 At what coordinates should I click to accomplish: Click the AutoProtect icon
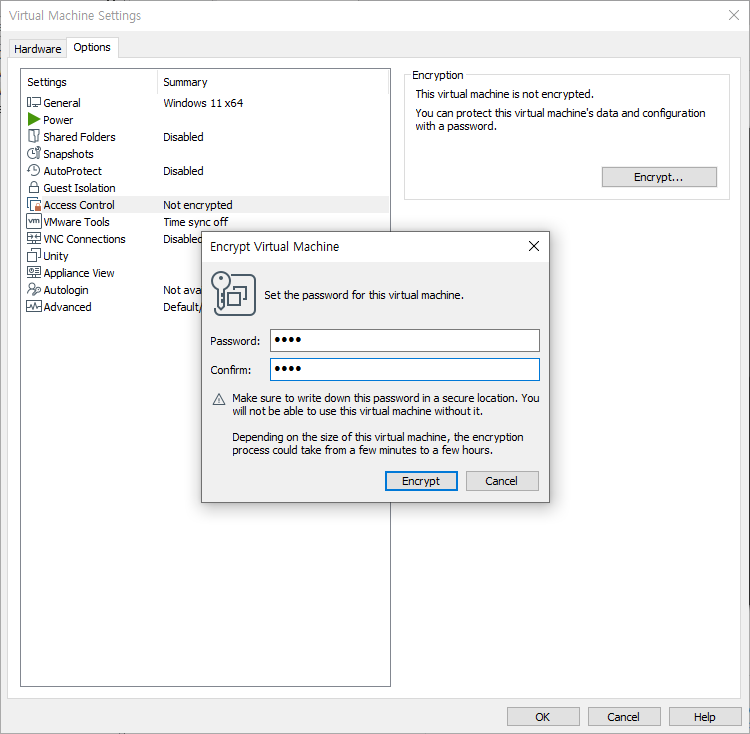pyautogui.click(x=33, y=170)
